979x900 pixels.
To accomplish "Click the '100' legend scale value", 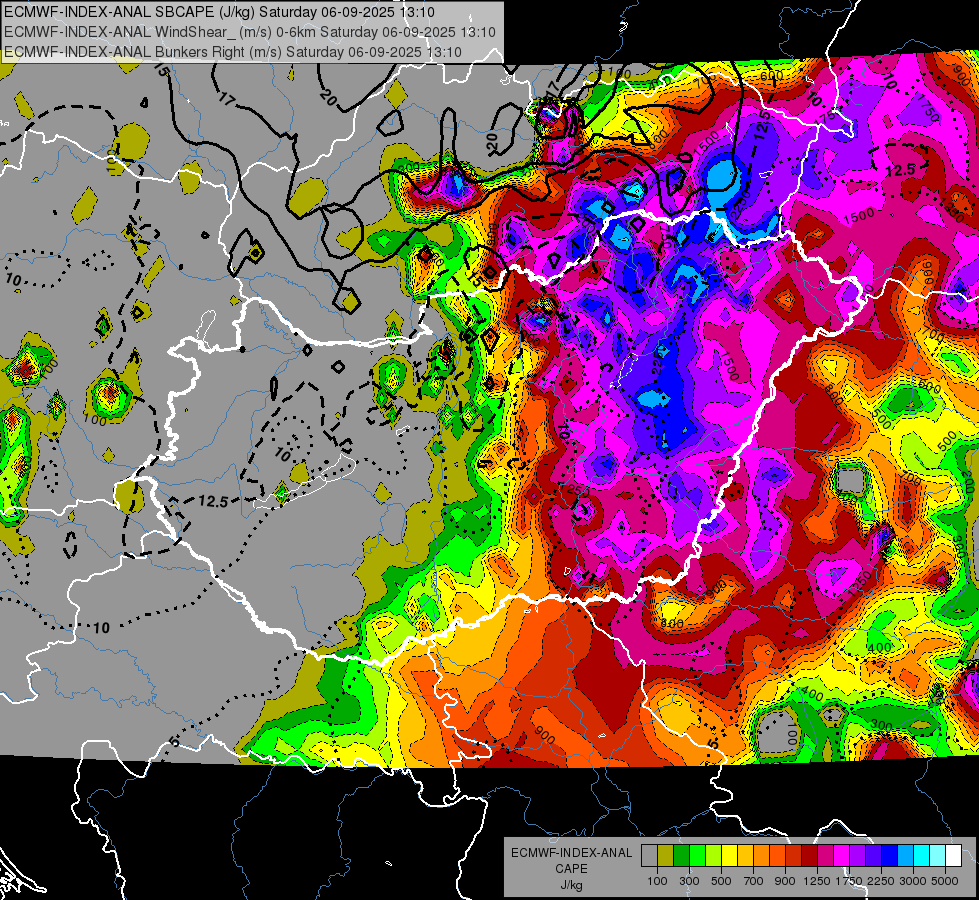I will 657,881.
